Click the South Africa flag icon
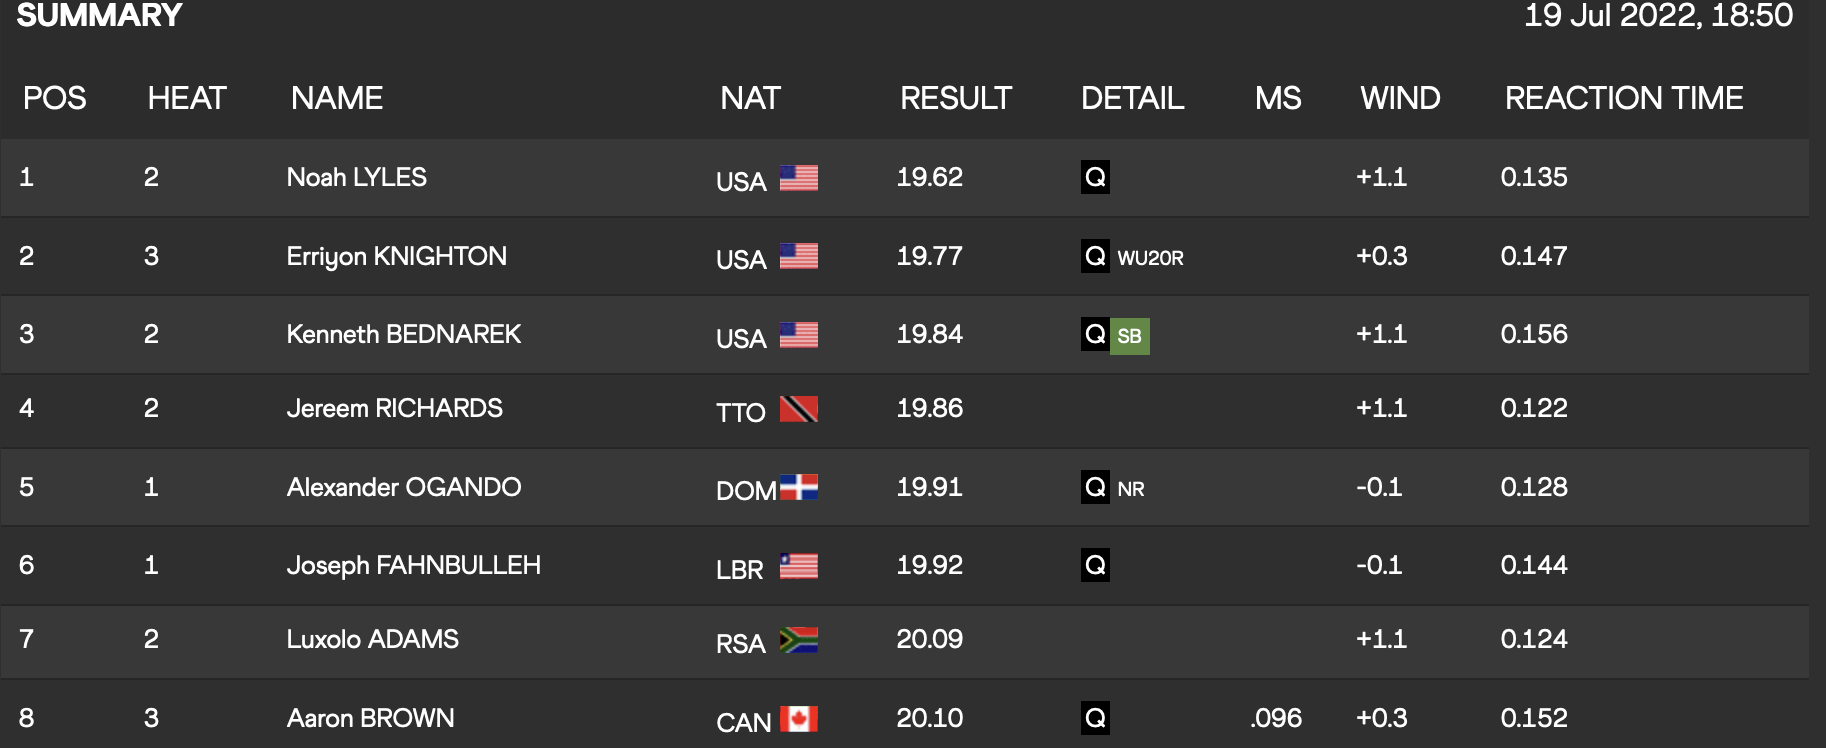1826x748 pixels. tap(798, 640)
